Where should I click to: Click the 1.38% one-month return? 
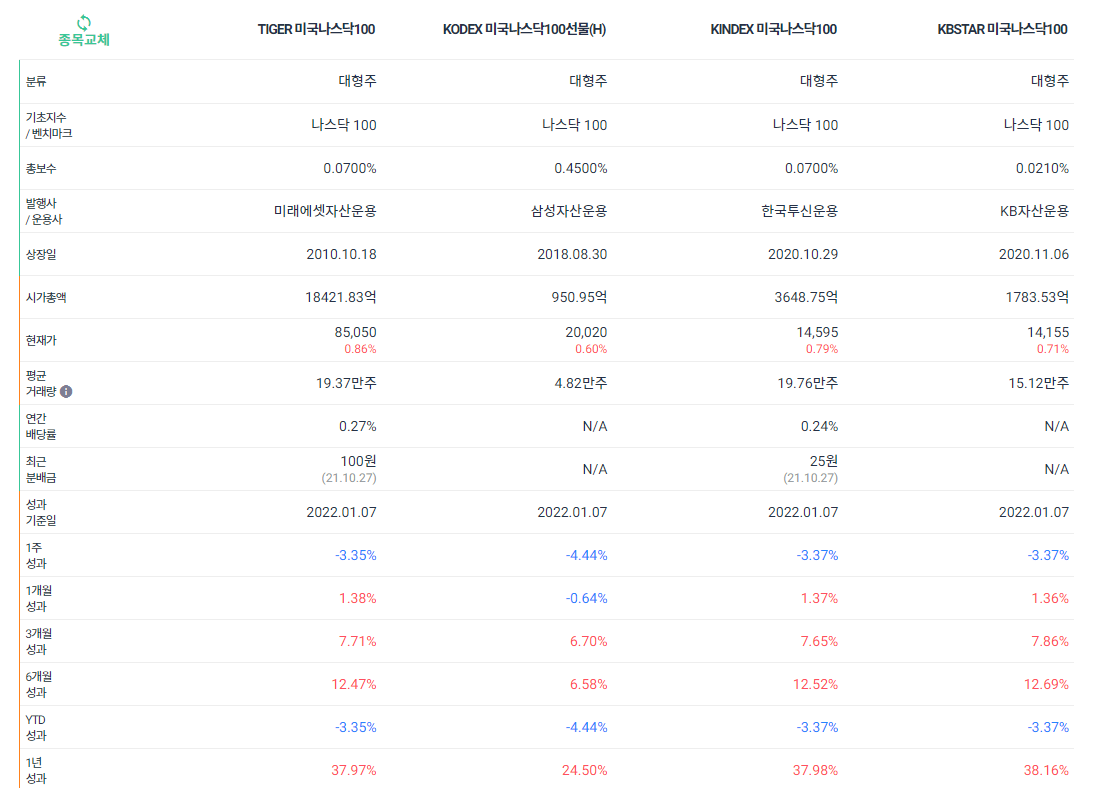pyautogui.click(x=358, y=599)
